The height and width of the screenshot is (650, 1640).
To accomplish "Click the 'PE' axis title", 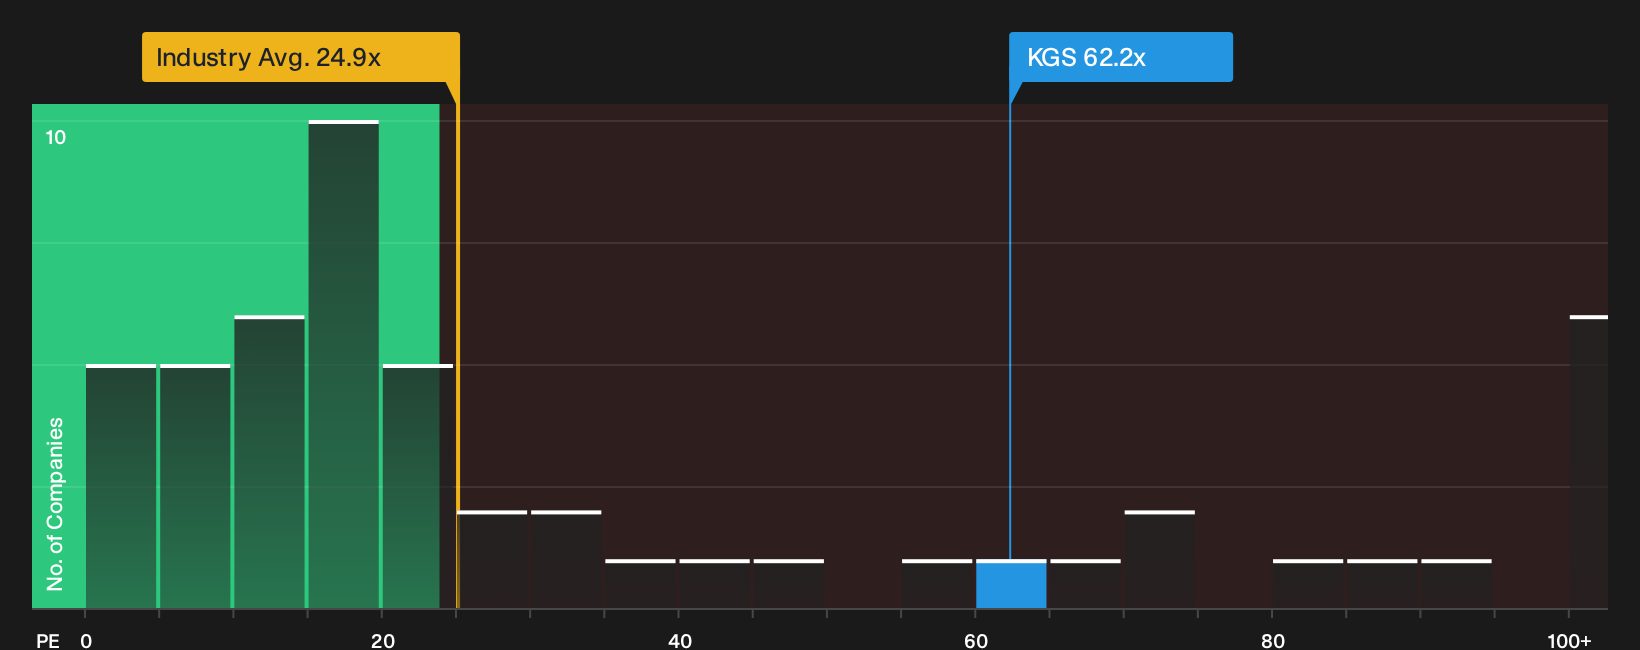I will 48,640.
